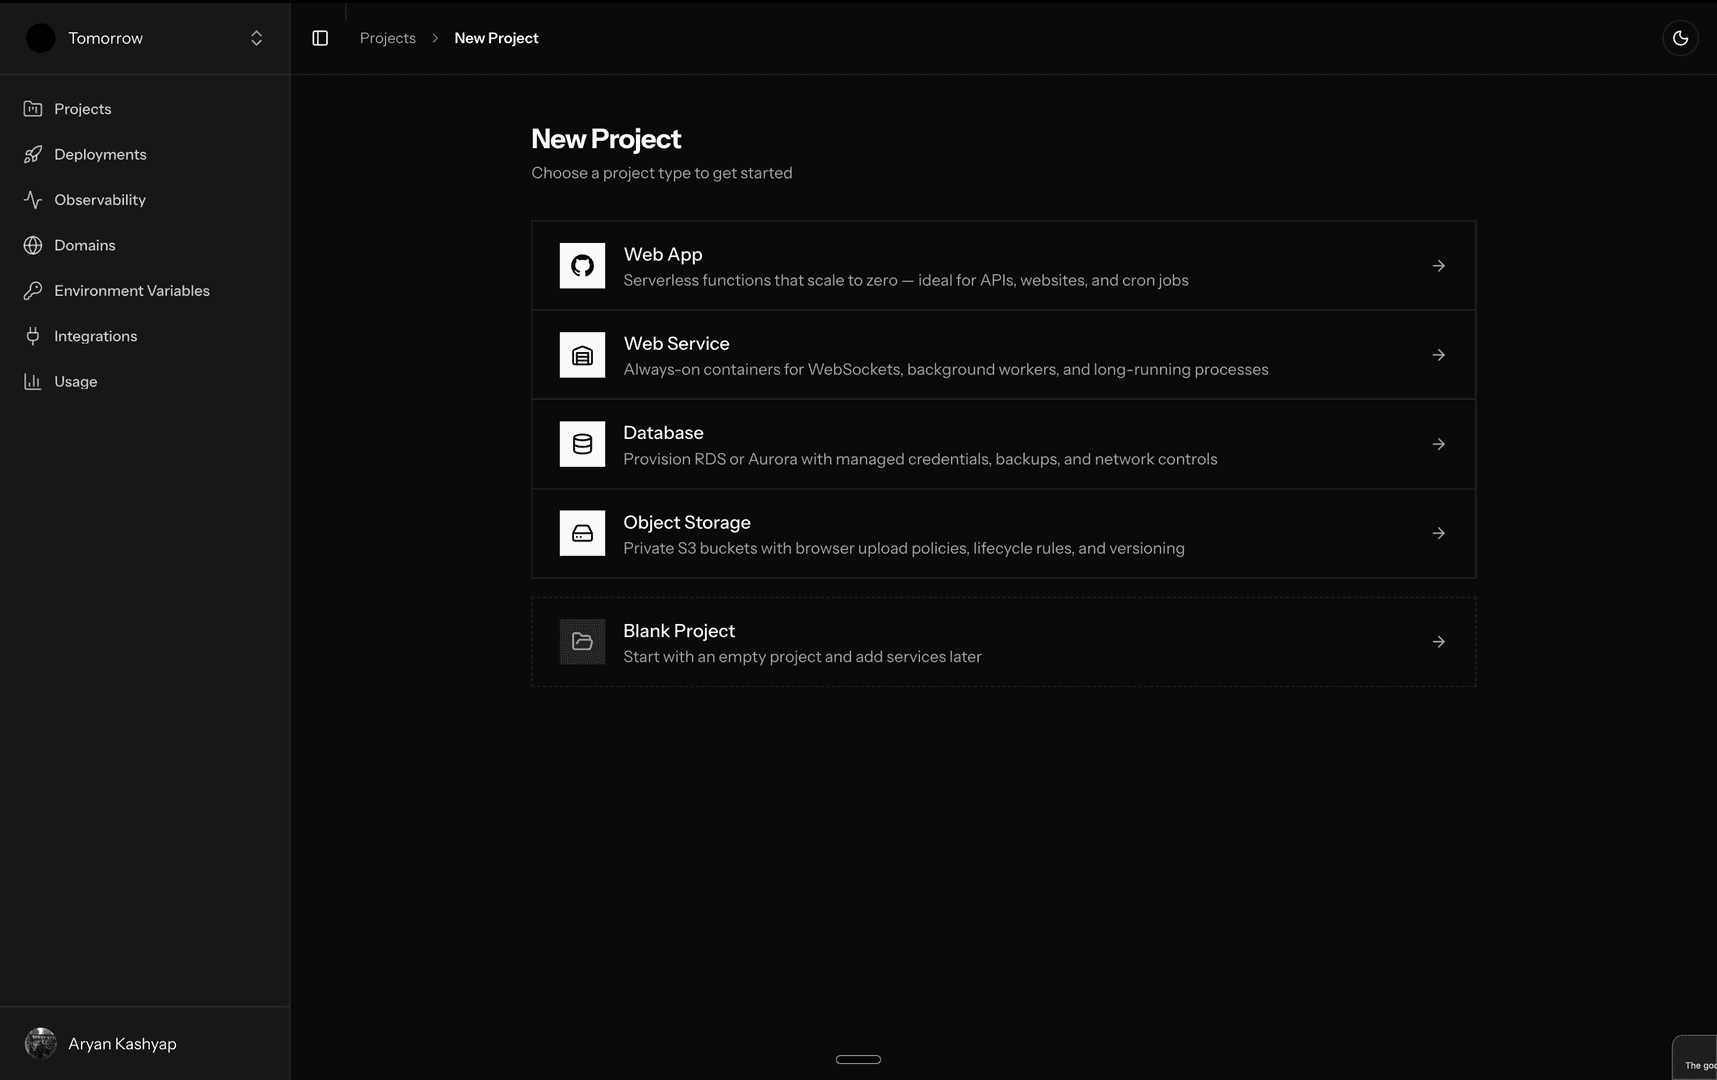
Task: Click 'Start with an empty project' description
Action: click(x=802, y=657)
